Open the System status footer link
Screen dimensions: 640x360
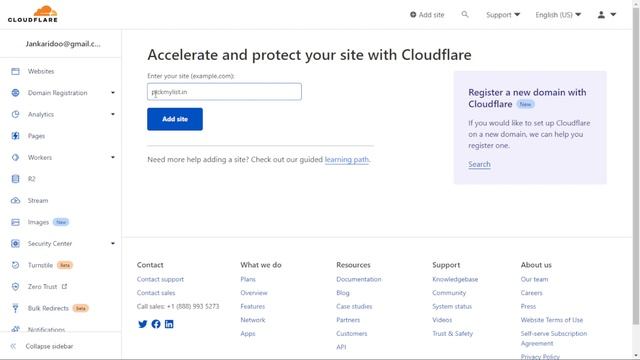point(452,306)
